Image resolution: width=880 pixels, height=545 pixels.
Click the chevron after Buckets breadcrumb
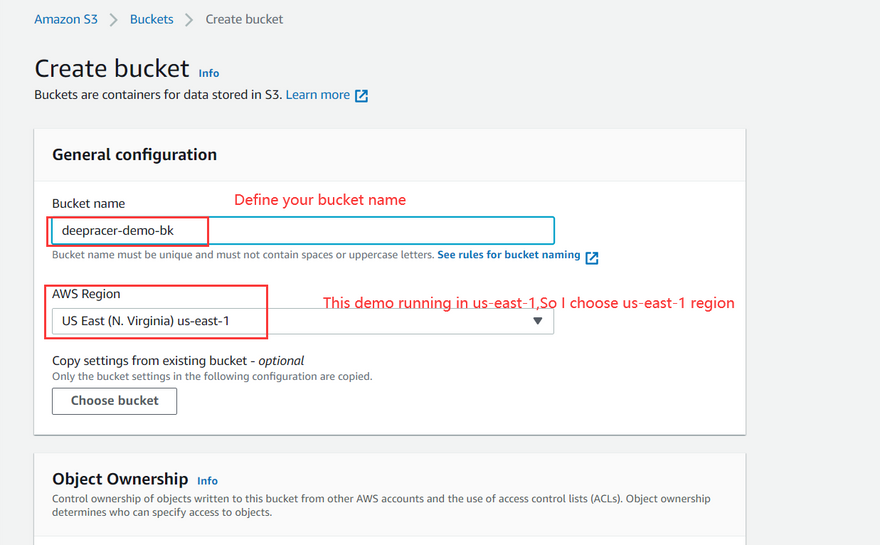click(x=189, y=20)
